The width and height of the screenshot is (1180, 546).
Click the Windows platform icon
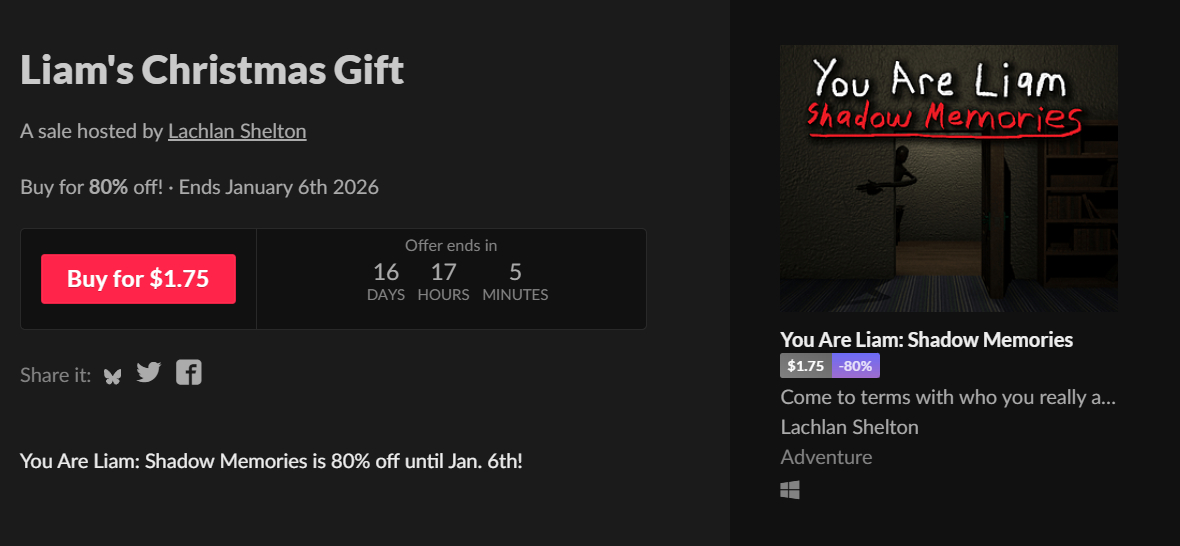[x=790, y=490]
